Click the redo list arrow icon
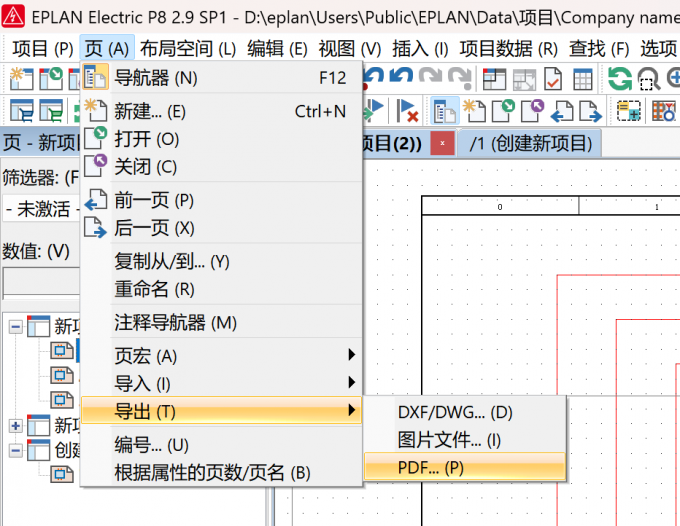680x526 pixels. point(460,78)
